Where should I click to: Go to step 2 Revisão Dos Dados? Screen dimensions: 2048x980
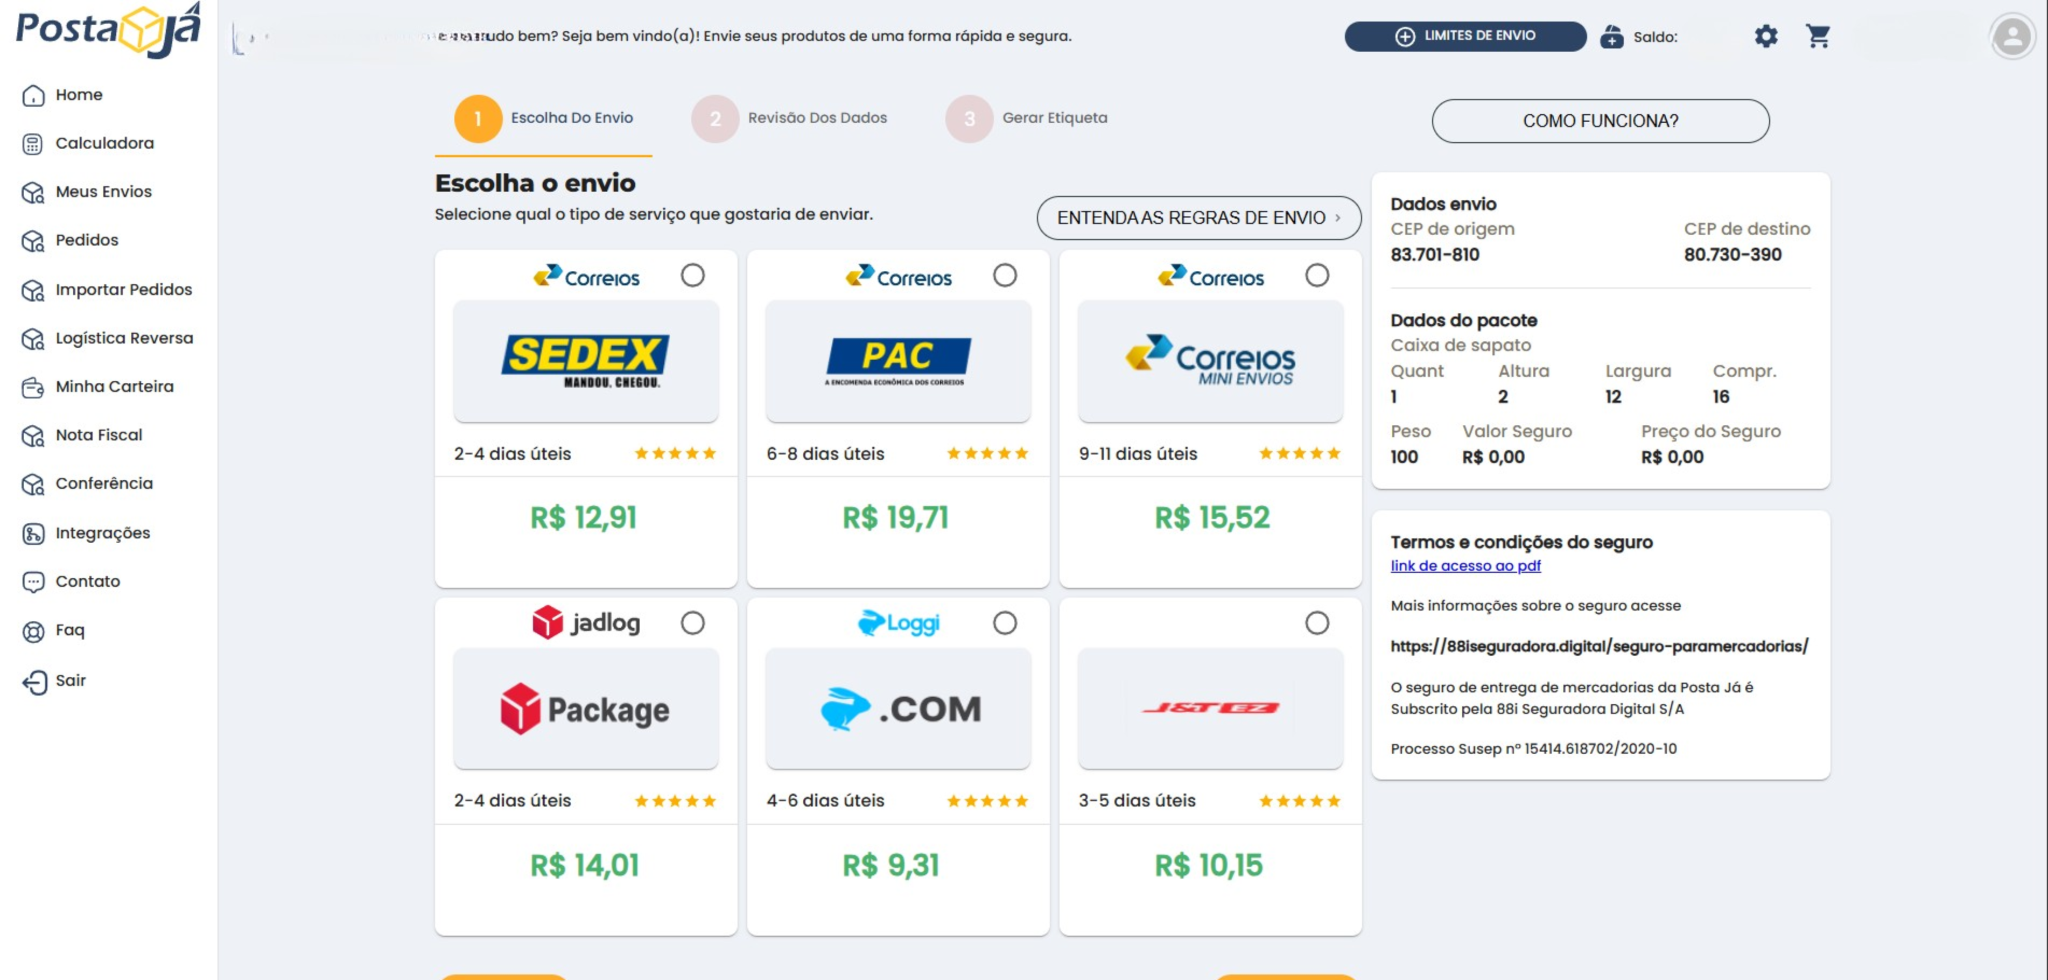tap(789, 118)
